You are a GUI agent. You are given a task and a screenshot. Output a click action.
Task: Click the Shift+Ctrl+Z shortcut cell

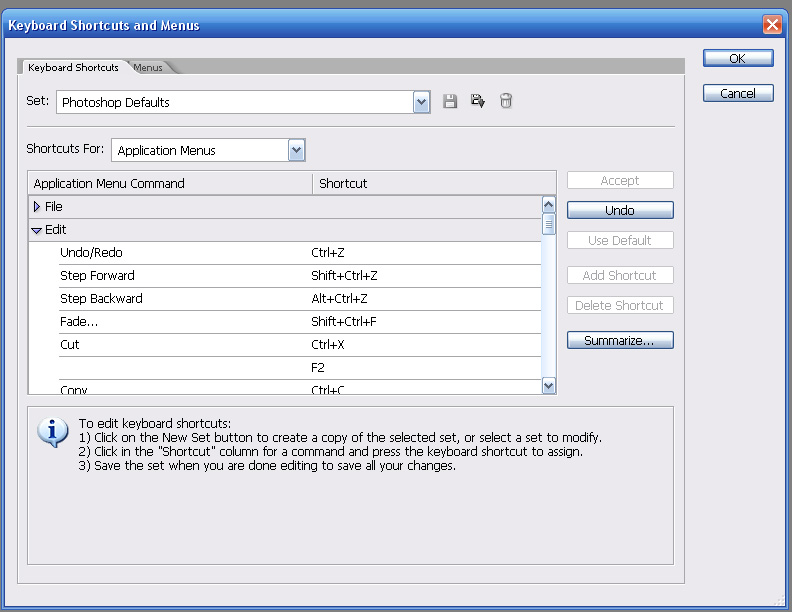pos(344,276)
